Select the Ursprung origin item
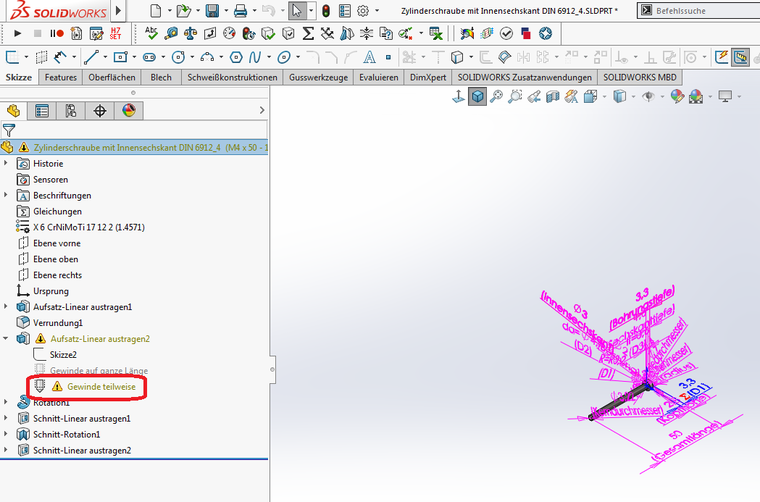Screen dimensions: 760x502 [51, 291]
